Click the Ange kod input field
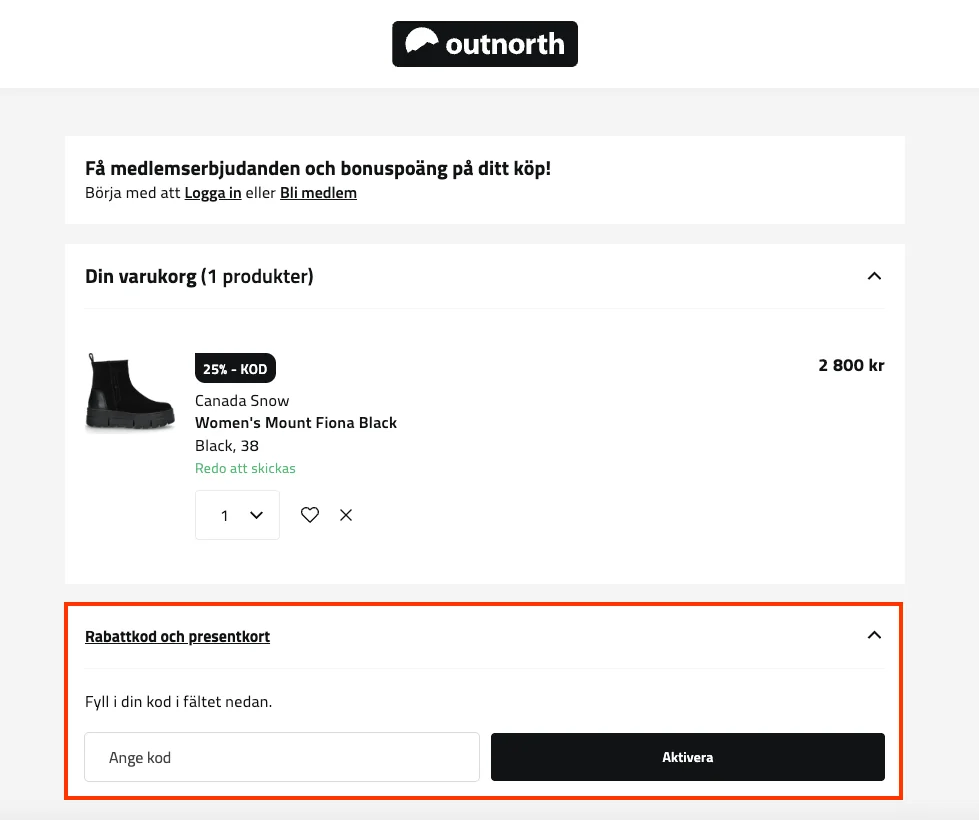The image size is (979, 820). [282, 757]
